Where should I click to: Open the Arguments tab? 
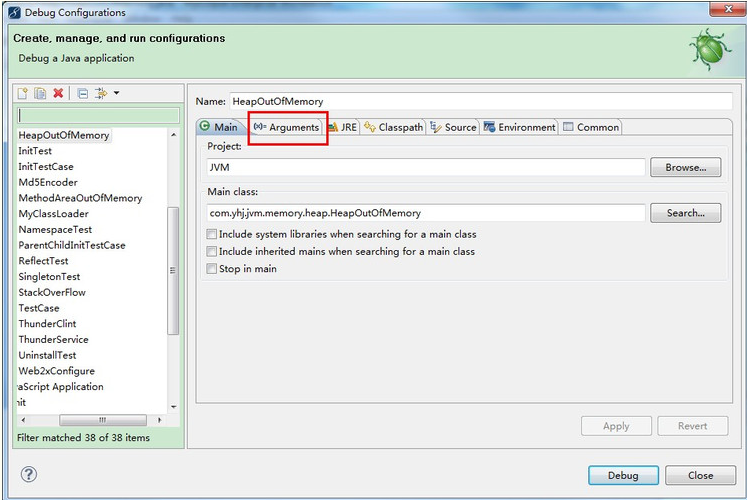[286, 127]
